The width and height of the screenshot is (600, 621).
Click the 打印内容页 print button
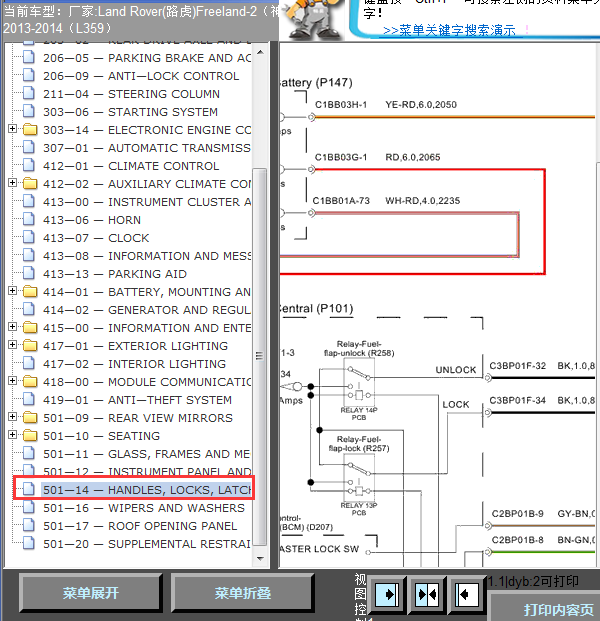click(558, 609)
